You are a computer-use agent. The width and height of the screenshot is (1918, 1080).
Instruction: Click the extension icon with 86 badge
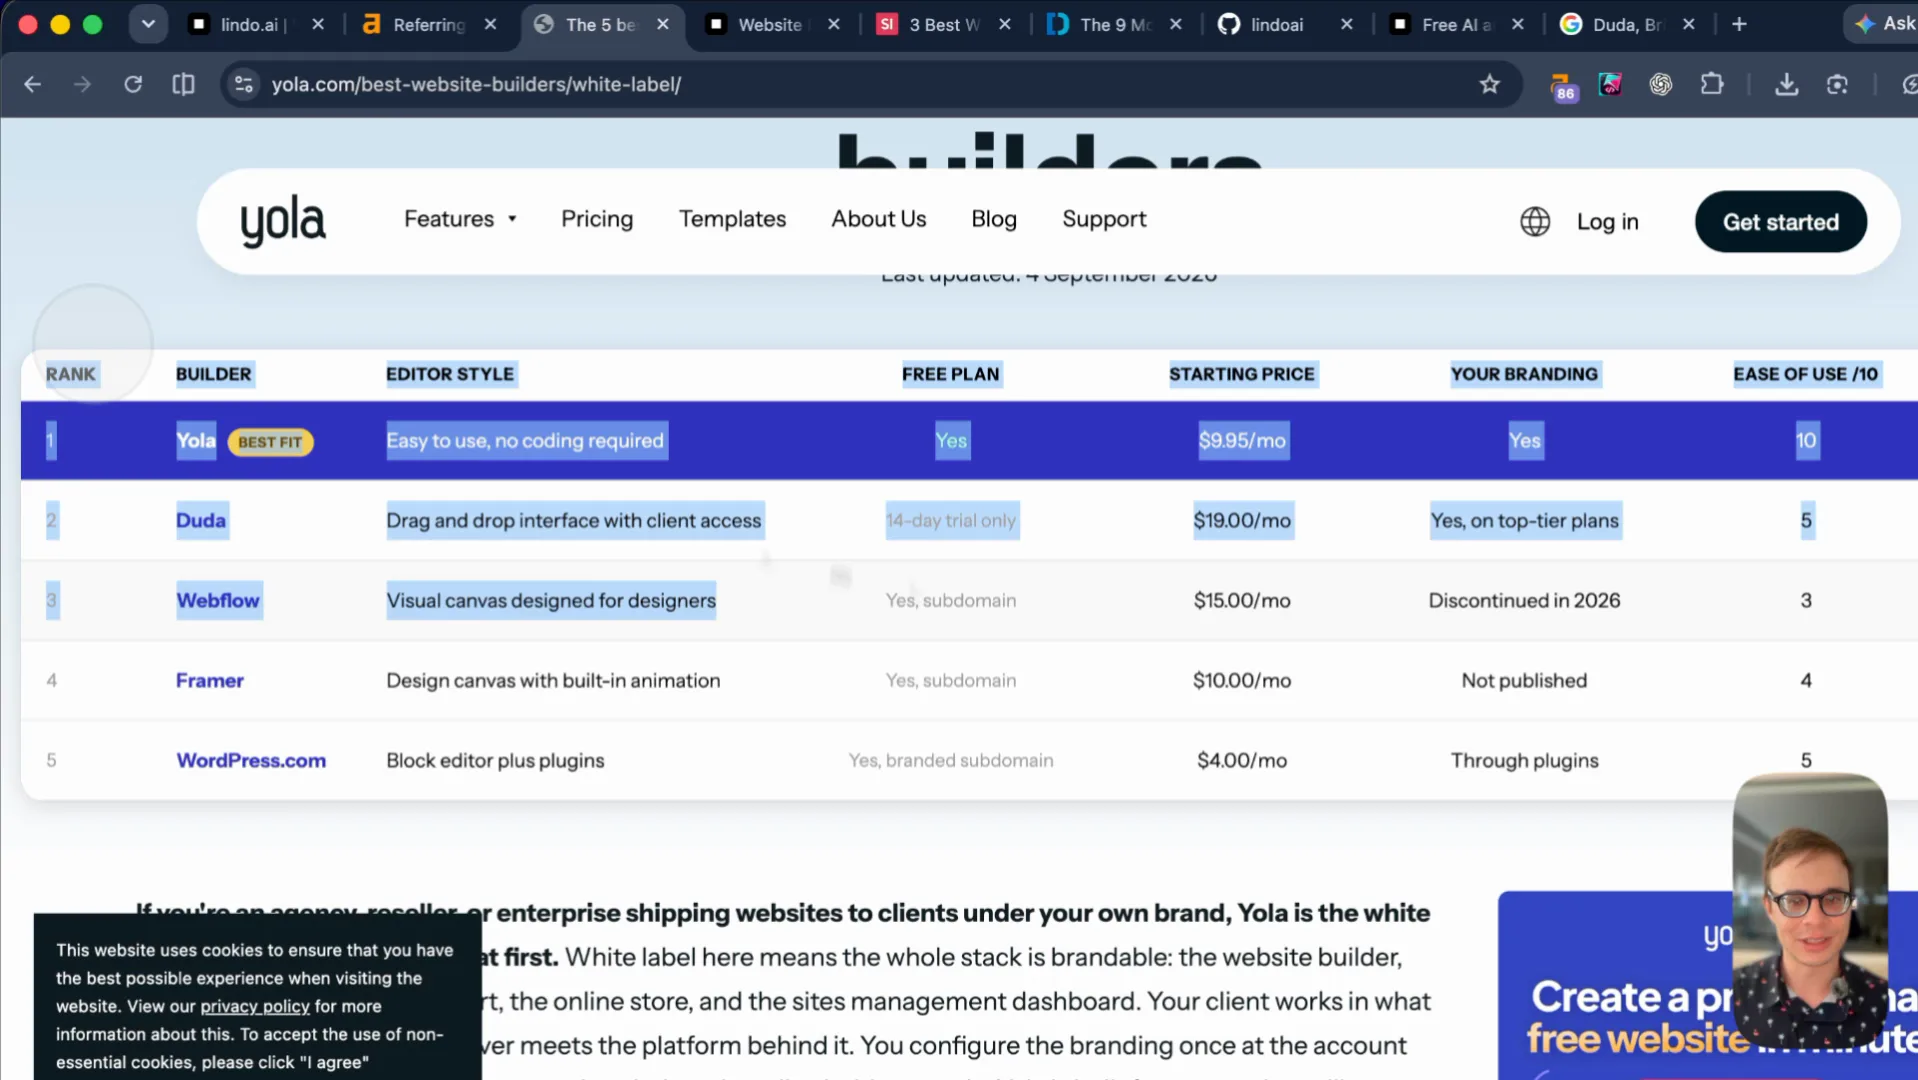1562,87
